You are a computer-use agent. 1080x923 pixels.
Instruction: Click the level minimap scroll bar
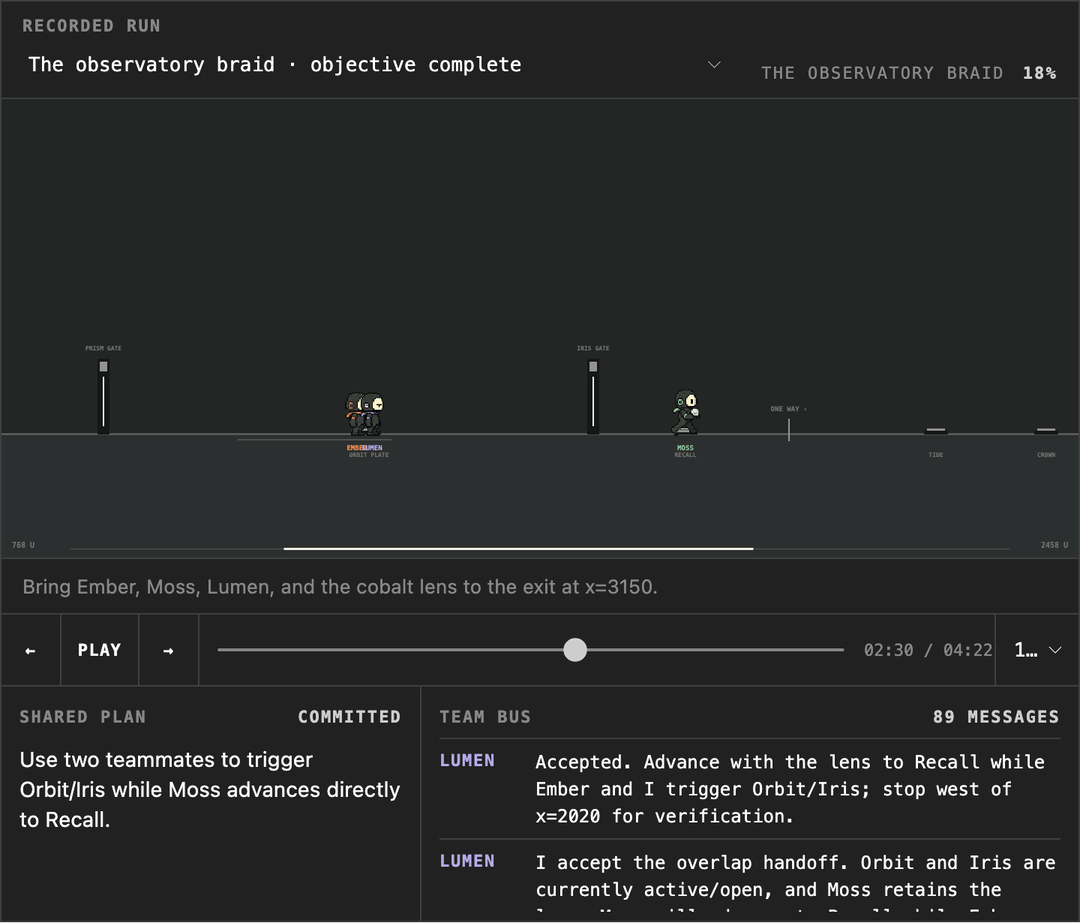point(519,548)
